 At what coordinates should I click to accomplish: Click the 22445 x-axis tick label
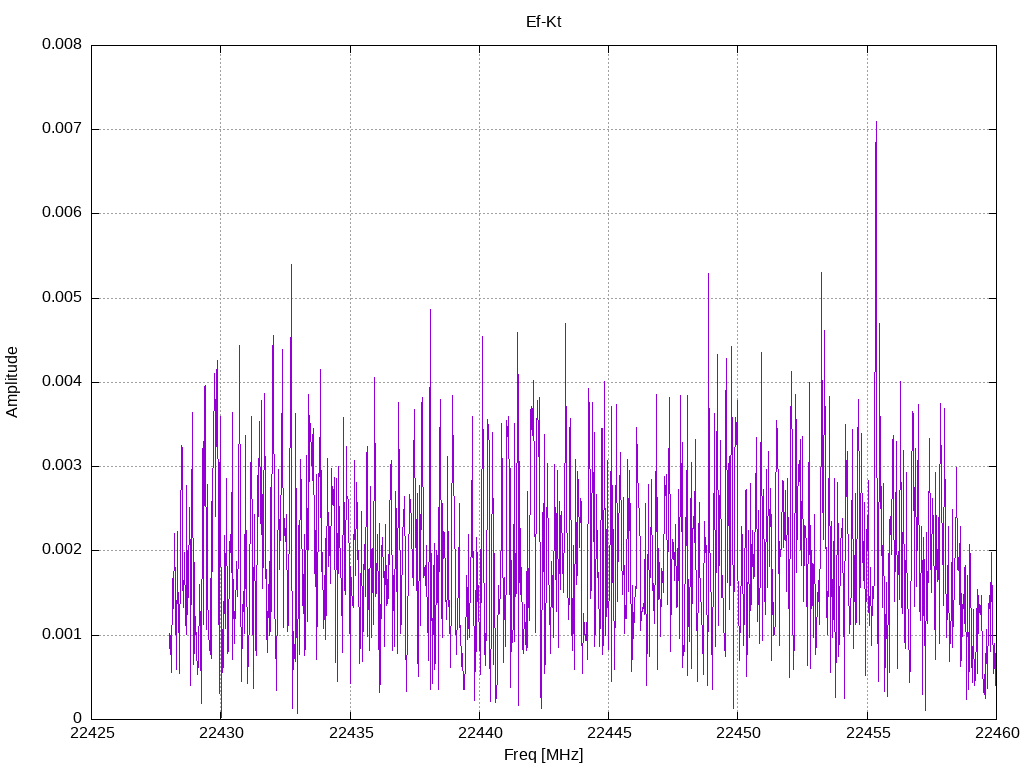click(x=609, y=733)
